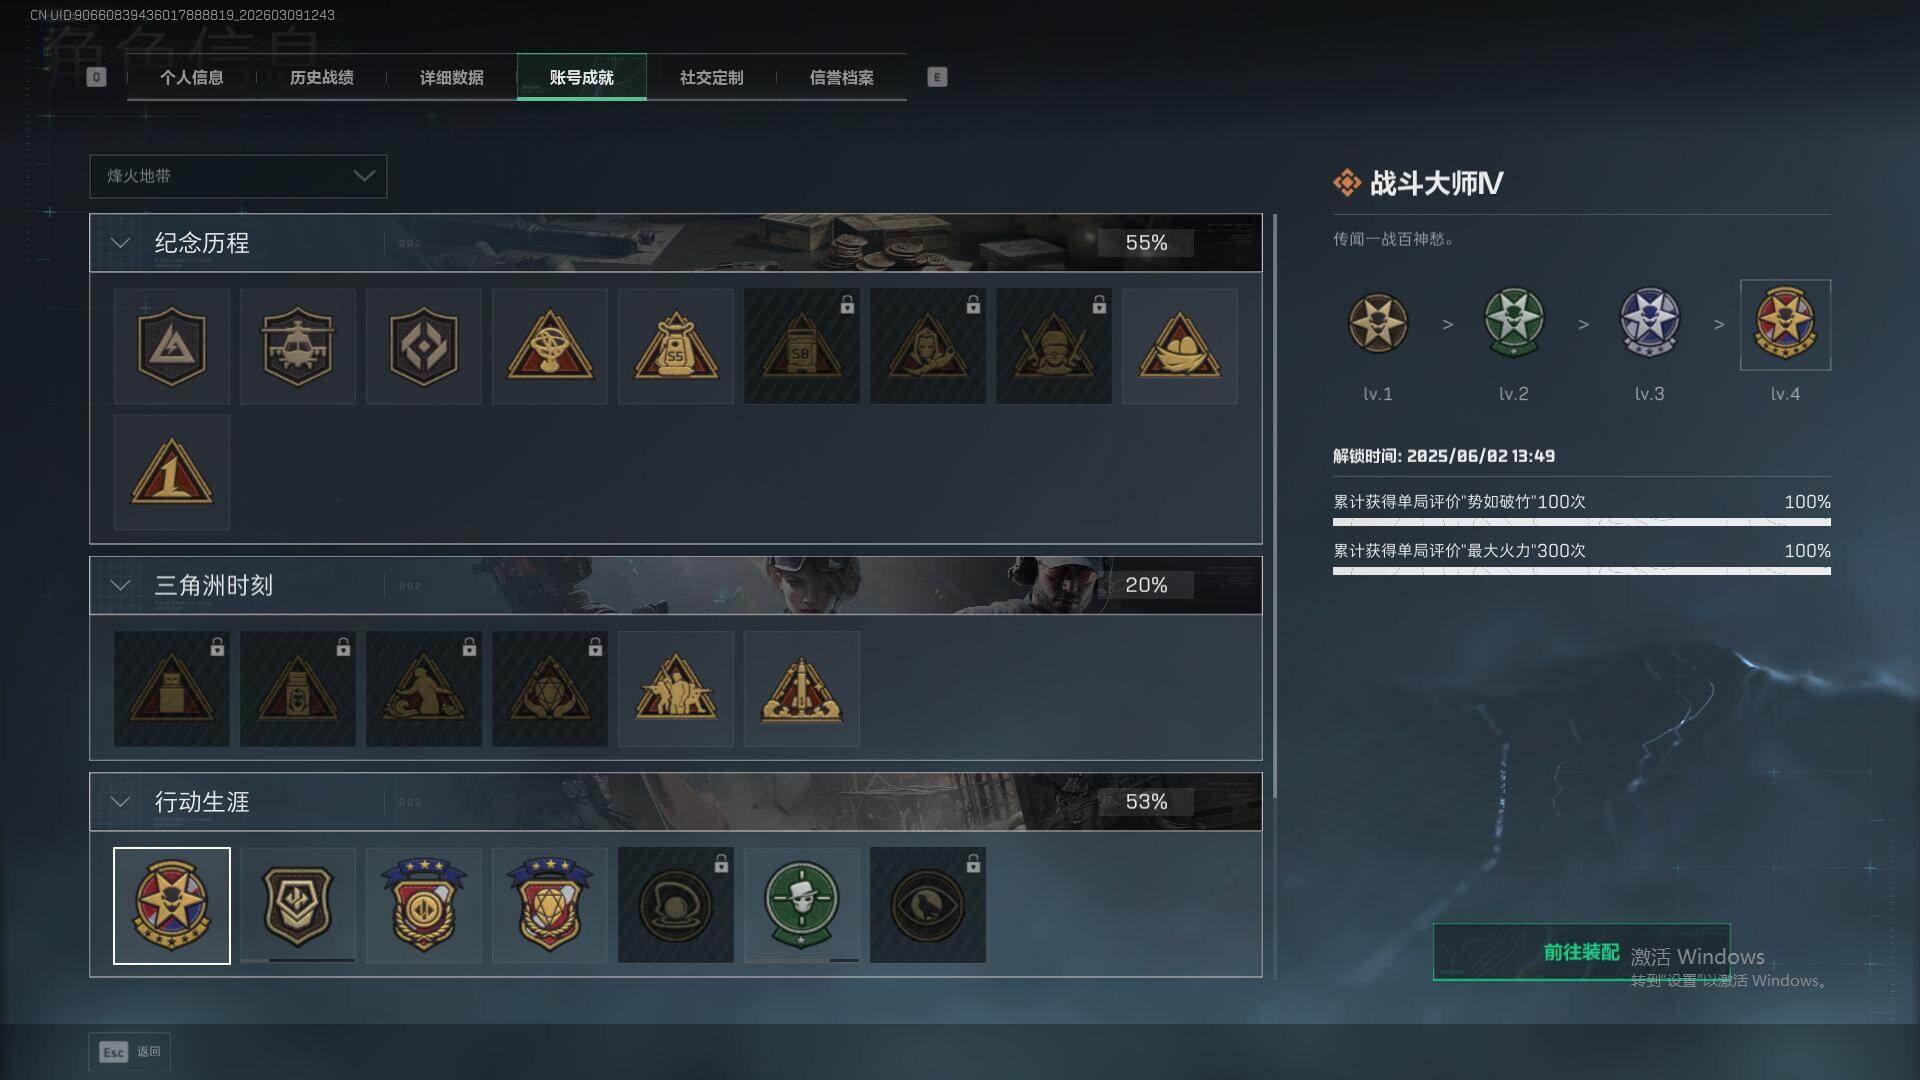Click the Esc 返回 button
The height and width of the screenshot is (1080, 1920).
pyautogui.click(x=130, y=1052)
